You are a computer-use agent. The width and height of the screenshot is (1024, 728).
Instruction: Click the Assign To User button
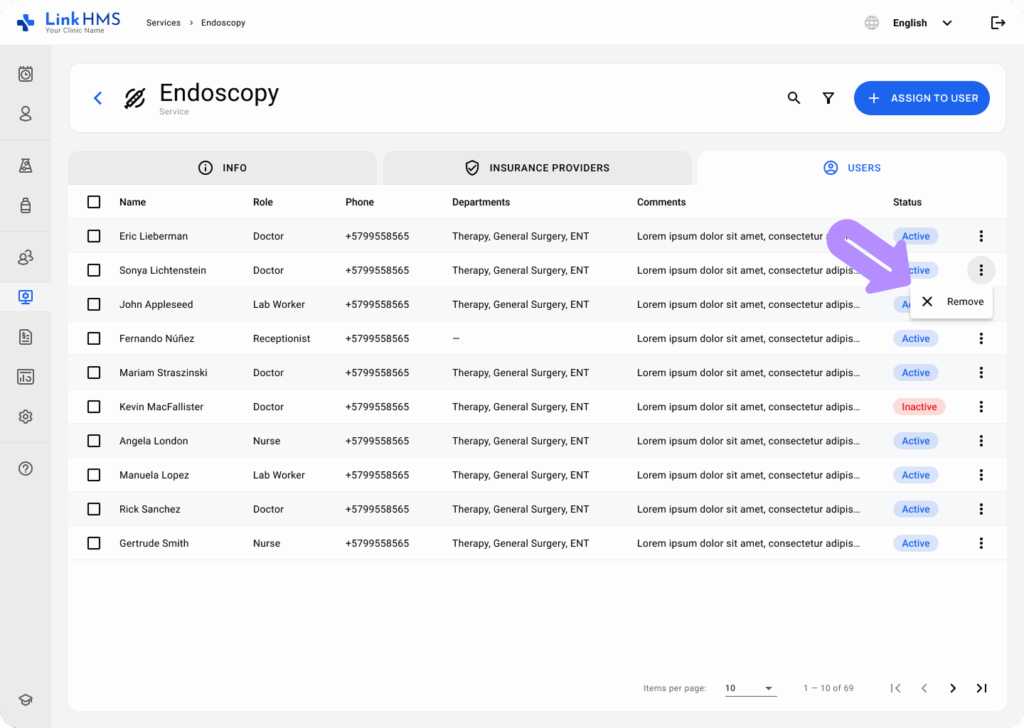pos(921,98)
